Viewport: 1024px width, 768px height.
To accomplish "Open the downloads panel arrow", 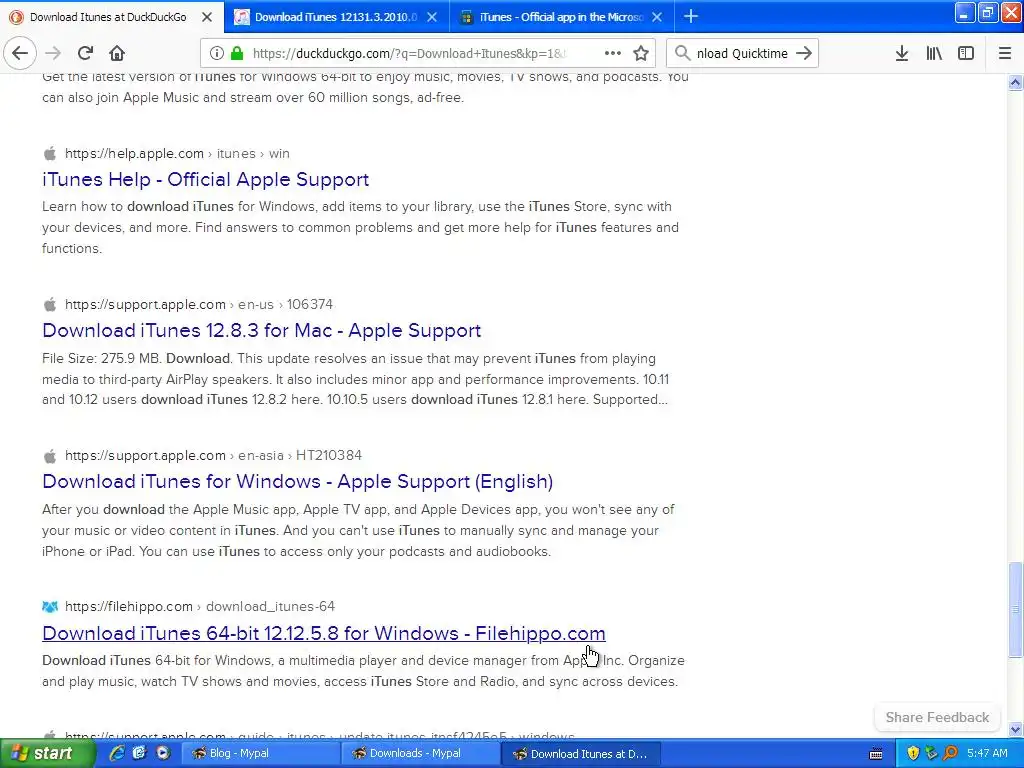I will tap(902, 53).
